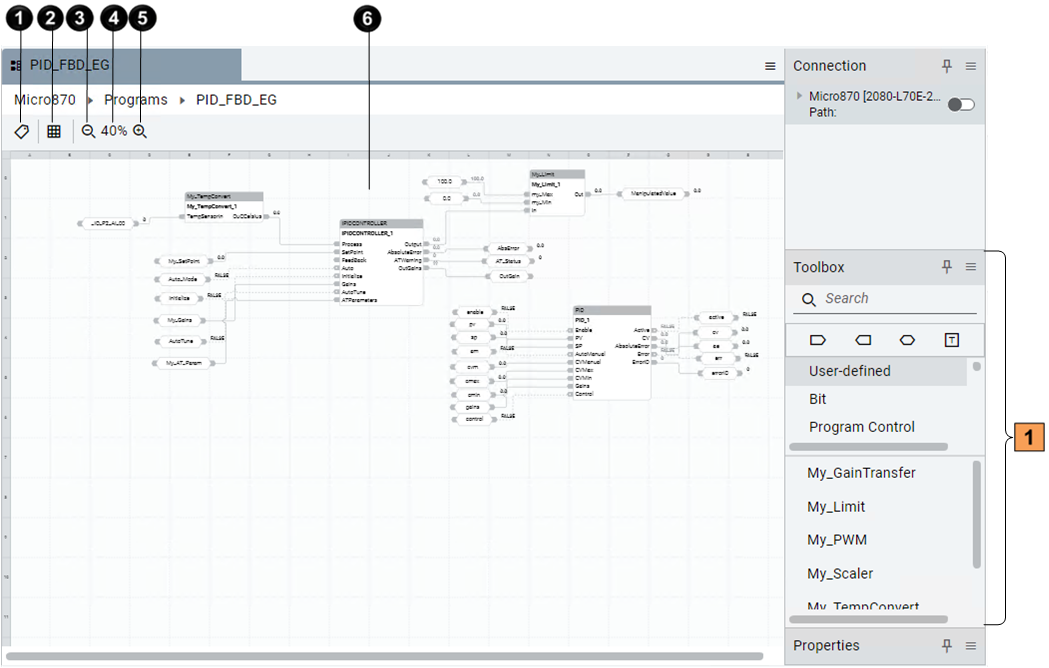The height and width of the screenshot is (668, 1049).
Task: Click the zoom out magnifier icon
Action: [x=88, y=131]
